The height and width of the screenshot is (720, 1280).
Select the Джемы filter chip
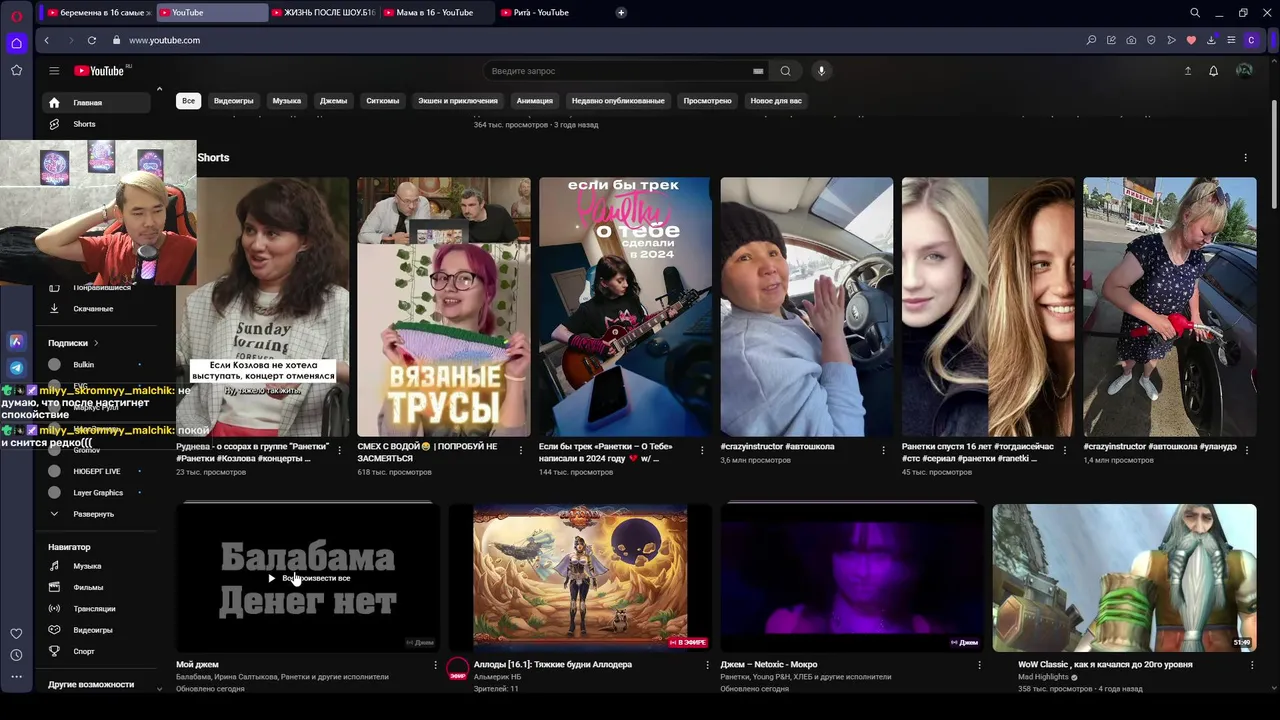click(x=334, y=101)
